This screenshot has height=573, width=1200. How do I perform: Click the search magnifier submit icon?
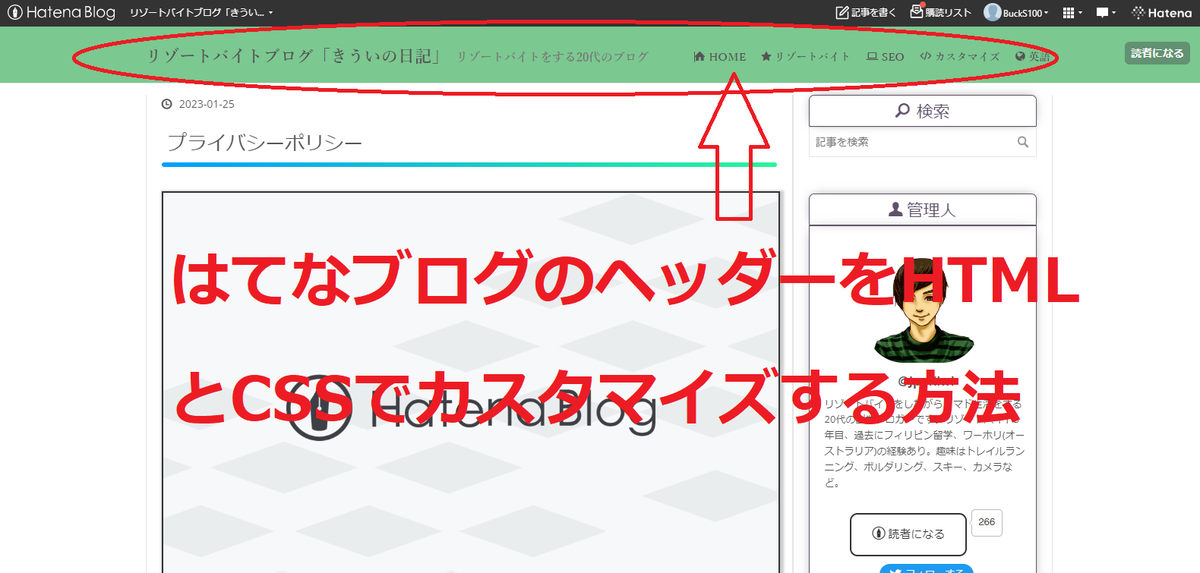coord(1023,142)
